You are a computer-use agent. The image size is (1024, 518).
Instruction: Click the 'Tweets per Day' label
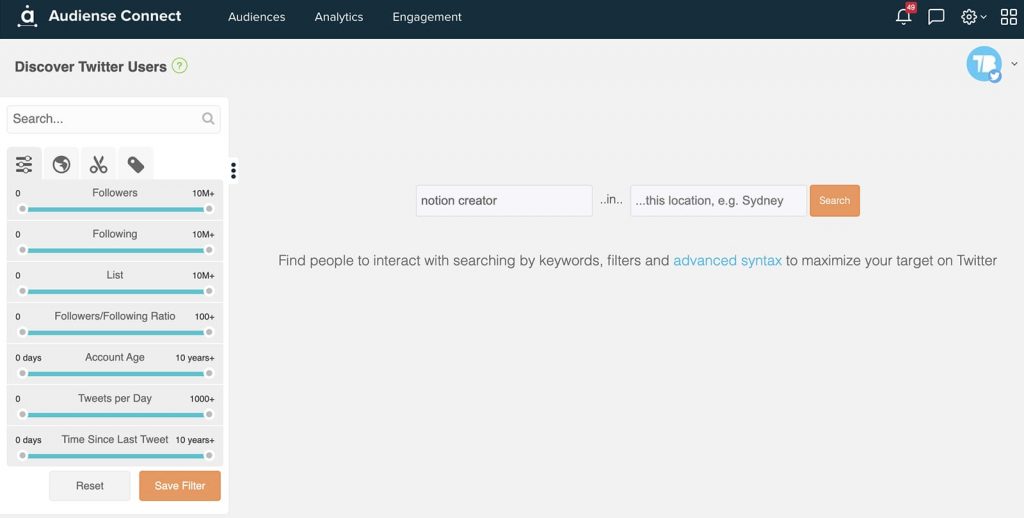(x=115, y=398)
